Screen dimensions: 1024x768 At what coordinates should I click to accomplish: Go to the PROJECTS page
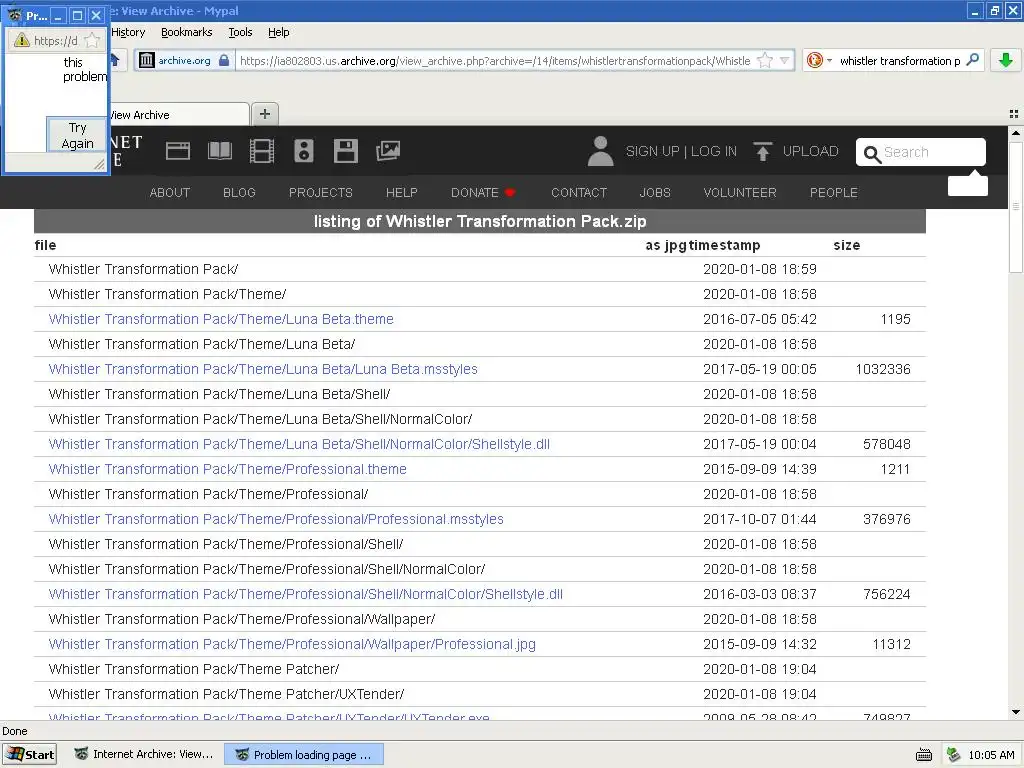(x=321, y=193)
